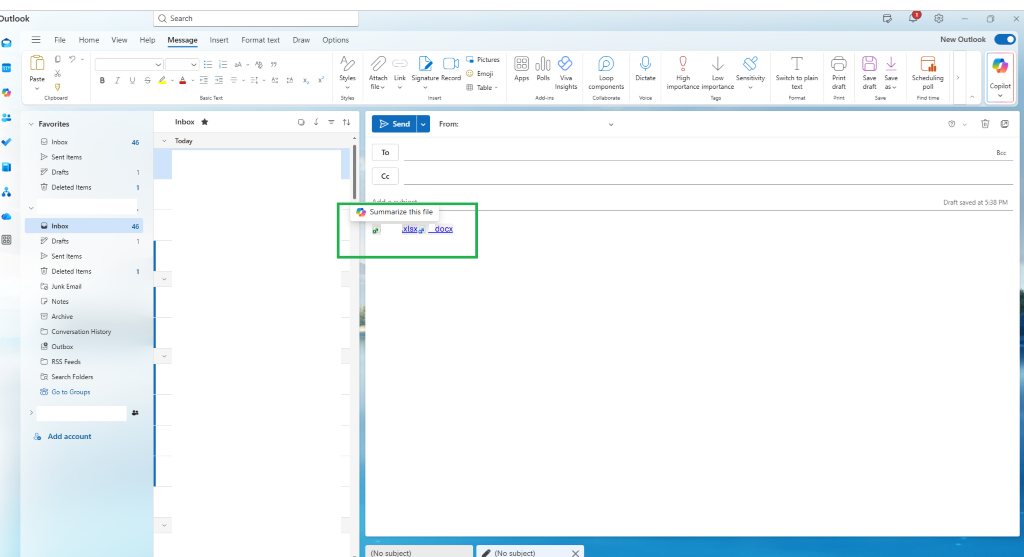Toggle Bold formatting
Viewport: 1024px width, 557px height.
pyautogui.click(x=102, y=80)
